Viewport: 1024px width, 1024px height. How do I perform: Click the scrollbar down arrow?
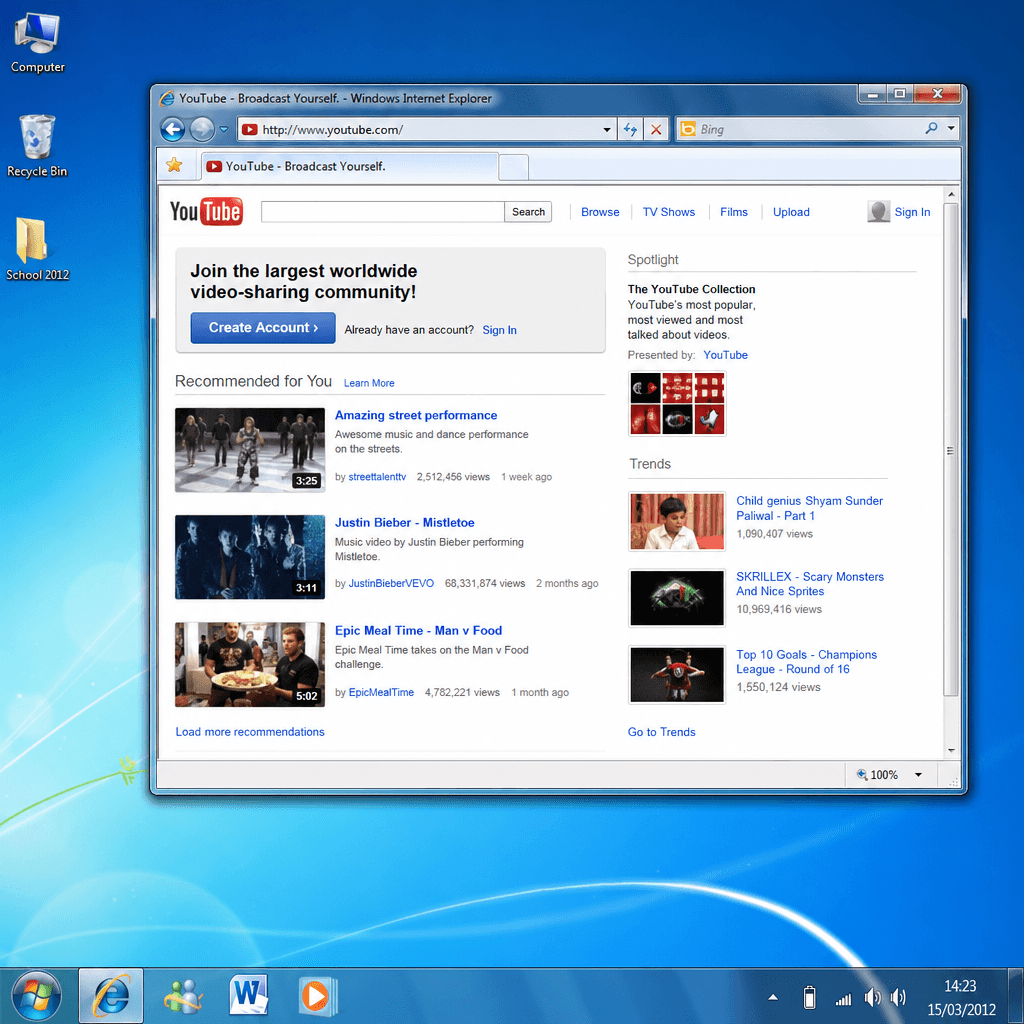coord(951,750)
